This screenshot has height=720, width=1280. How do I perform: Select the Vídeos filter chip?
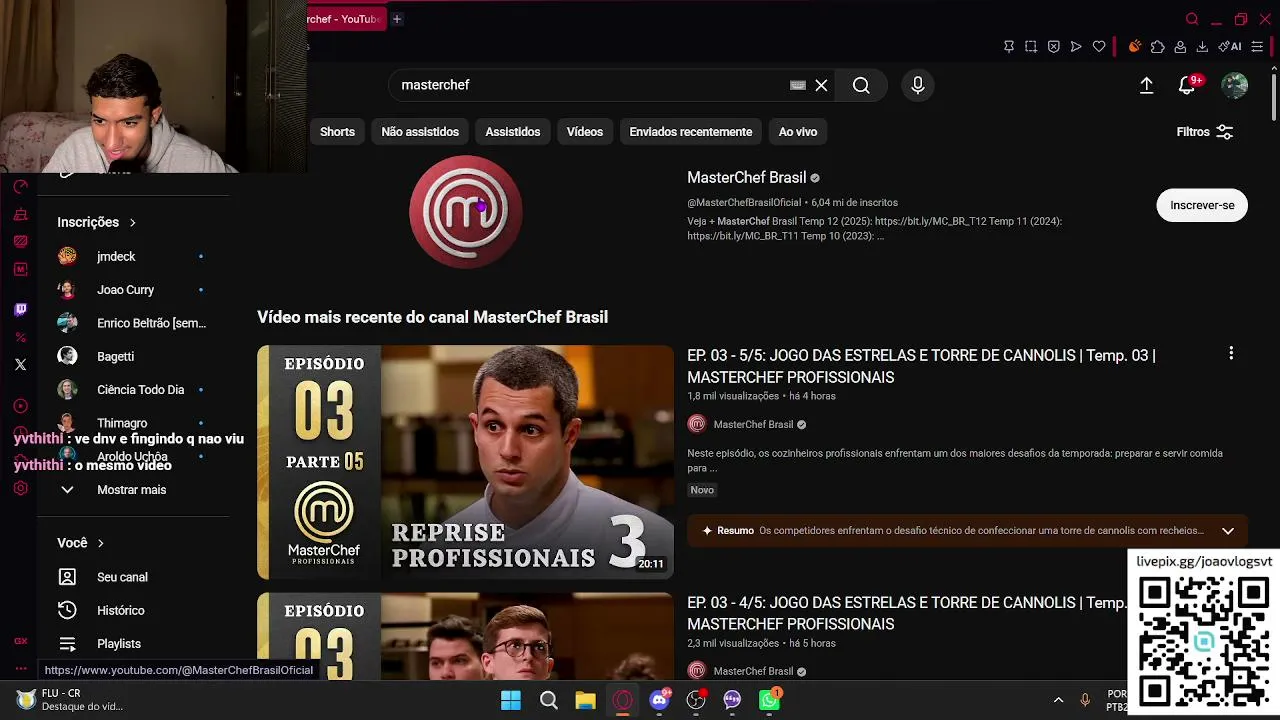(585, 132)
